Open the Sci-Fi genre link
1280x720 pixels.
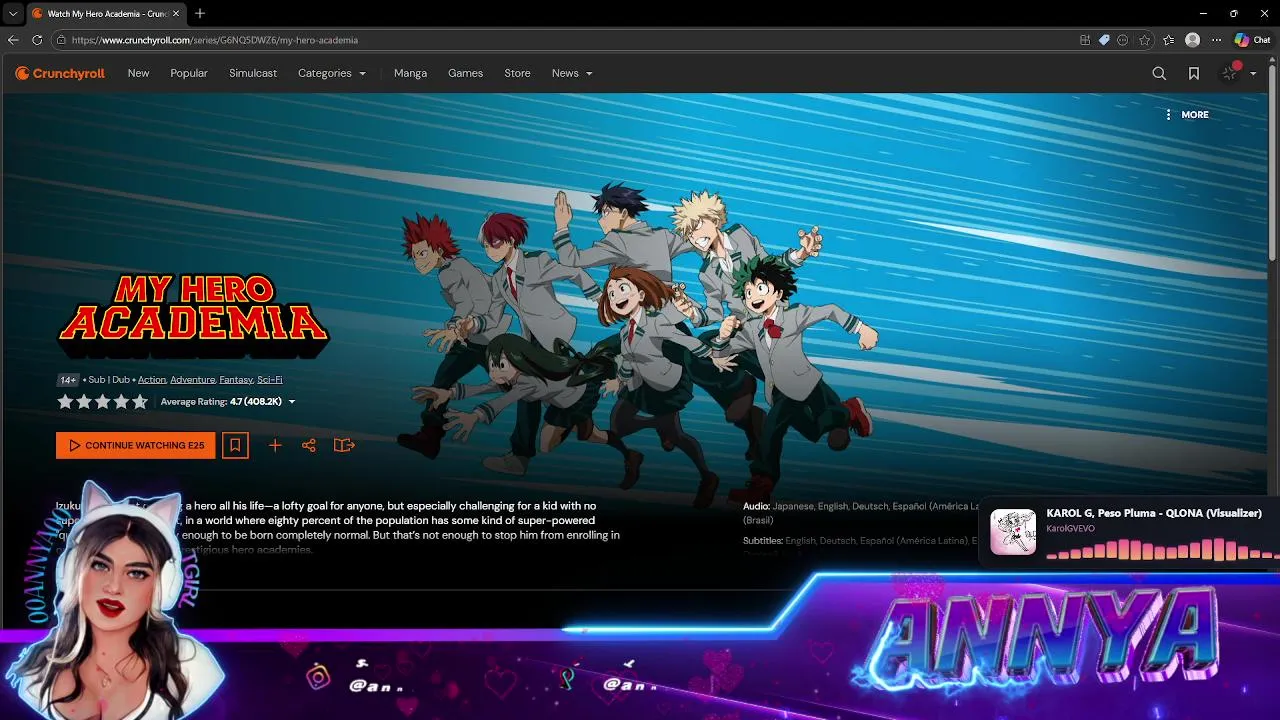(x=270, y=380)
